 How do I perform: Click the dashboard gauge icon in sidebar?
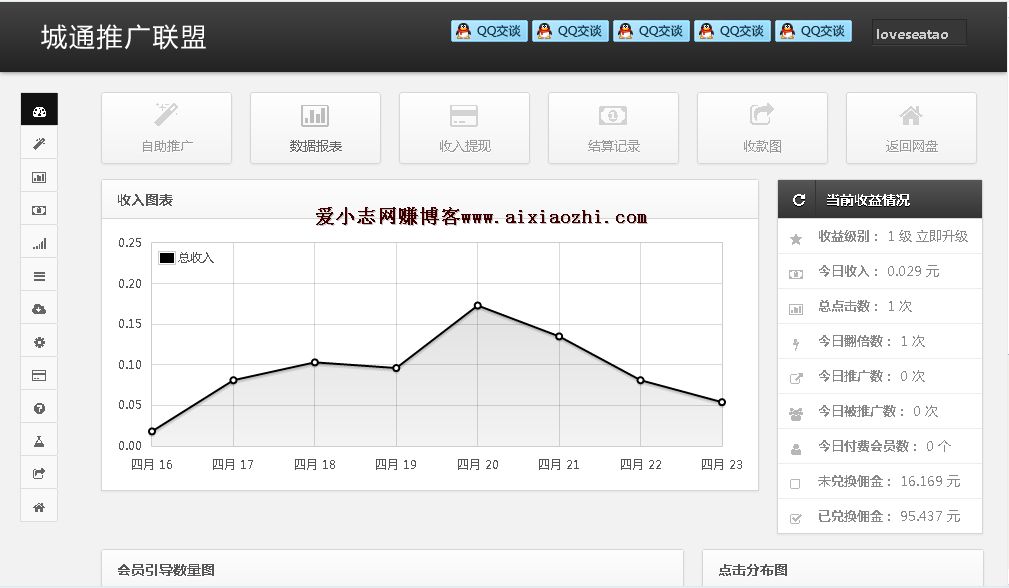click(x=39, y=111)
